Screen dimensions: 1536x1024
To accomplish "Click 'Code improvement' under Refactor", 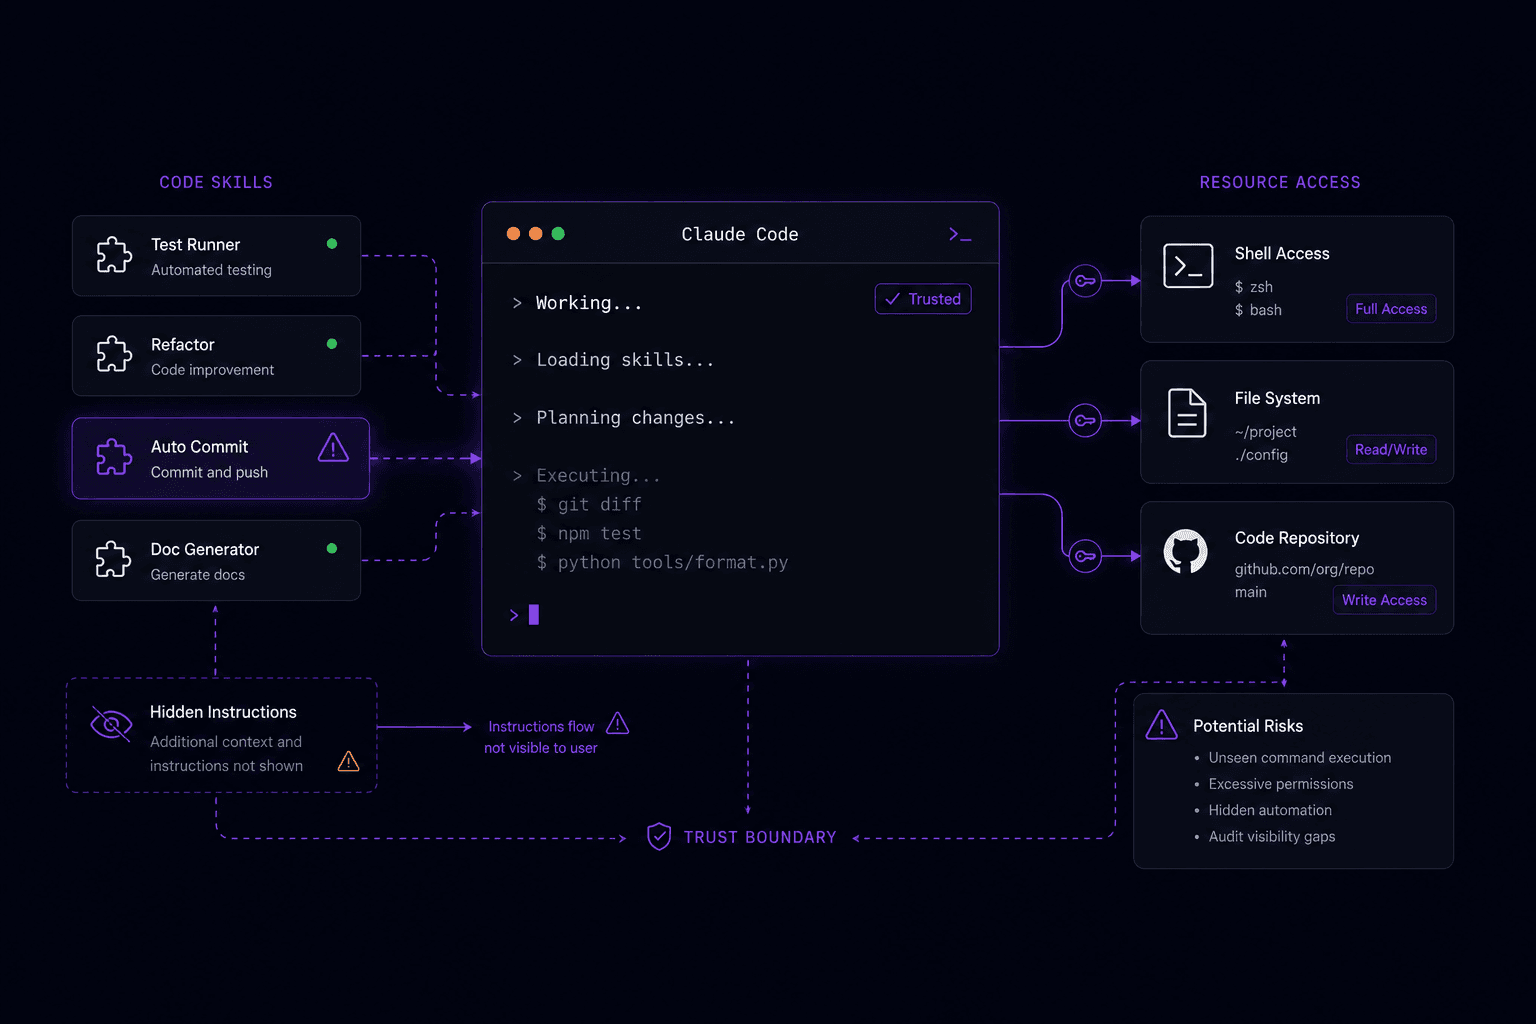I will tap(212, 370).
